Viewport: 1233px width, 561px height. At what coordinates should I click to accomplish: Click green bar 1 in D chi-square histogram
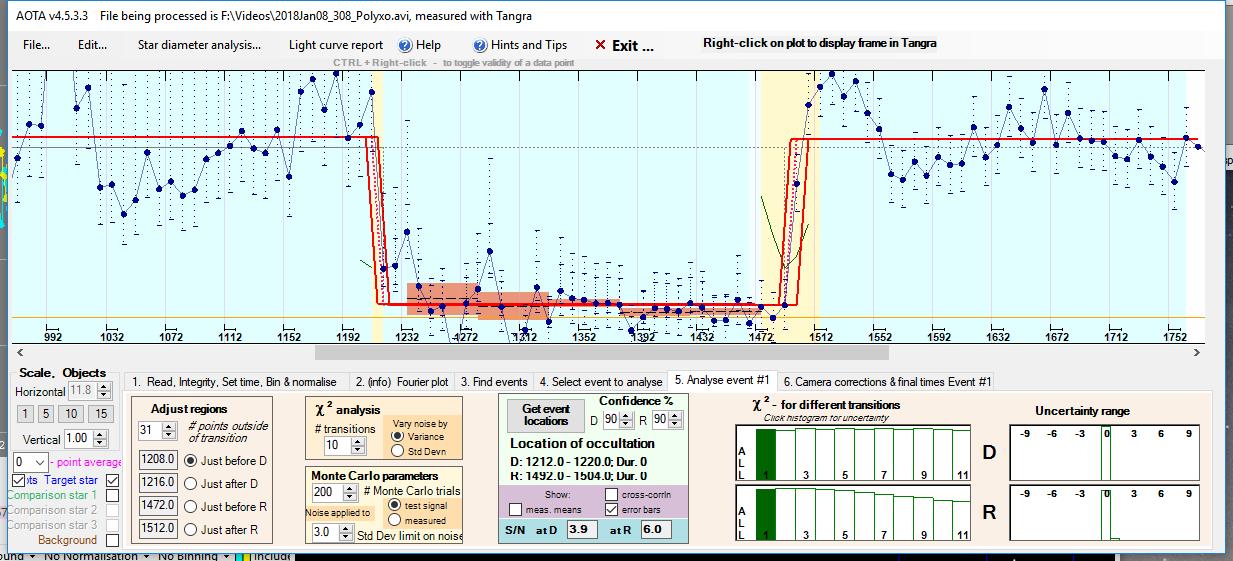click(765, 453)
